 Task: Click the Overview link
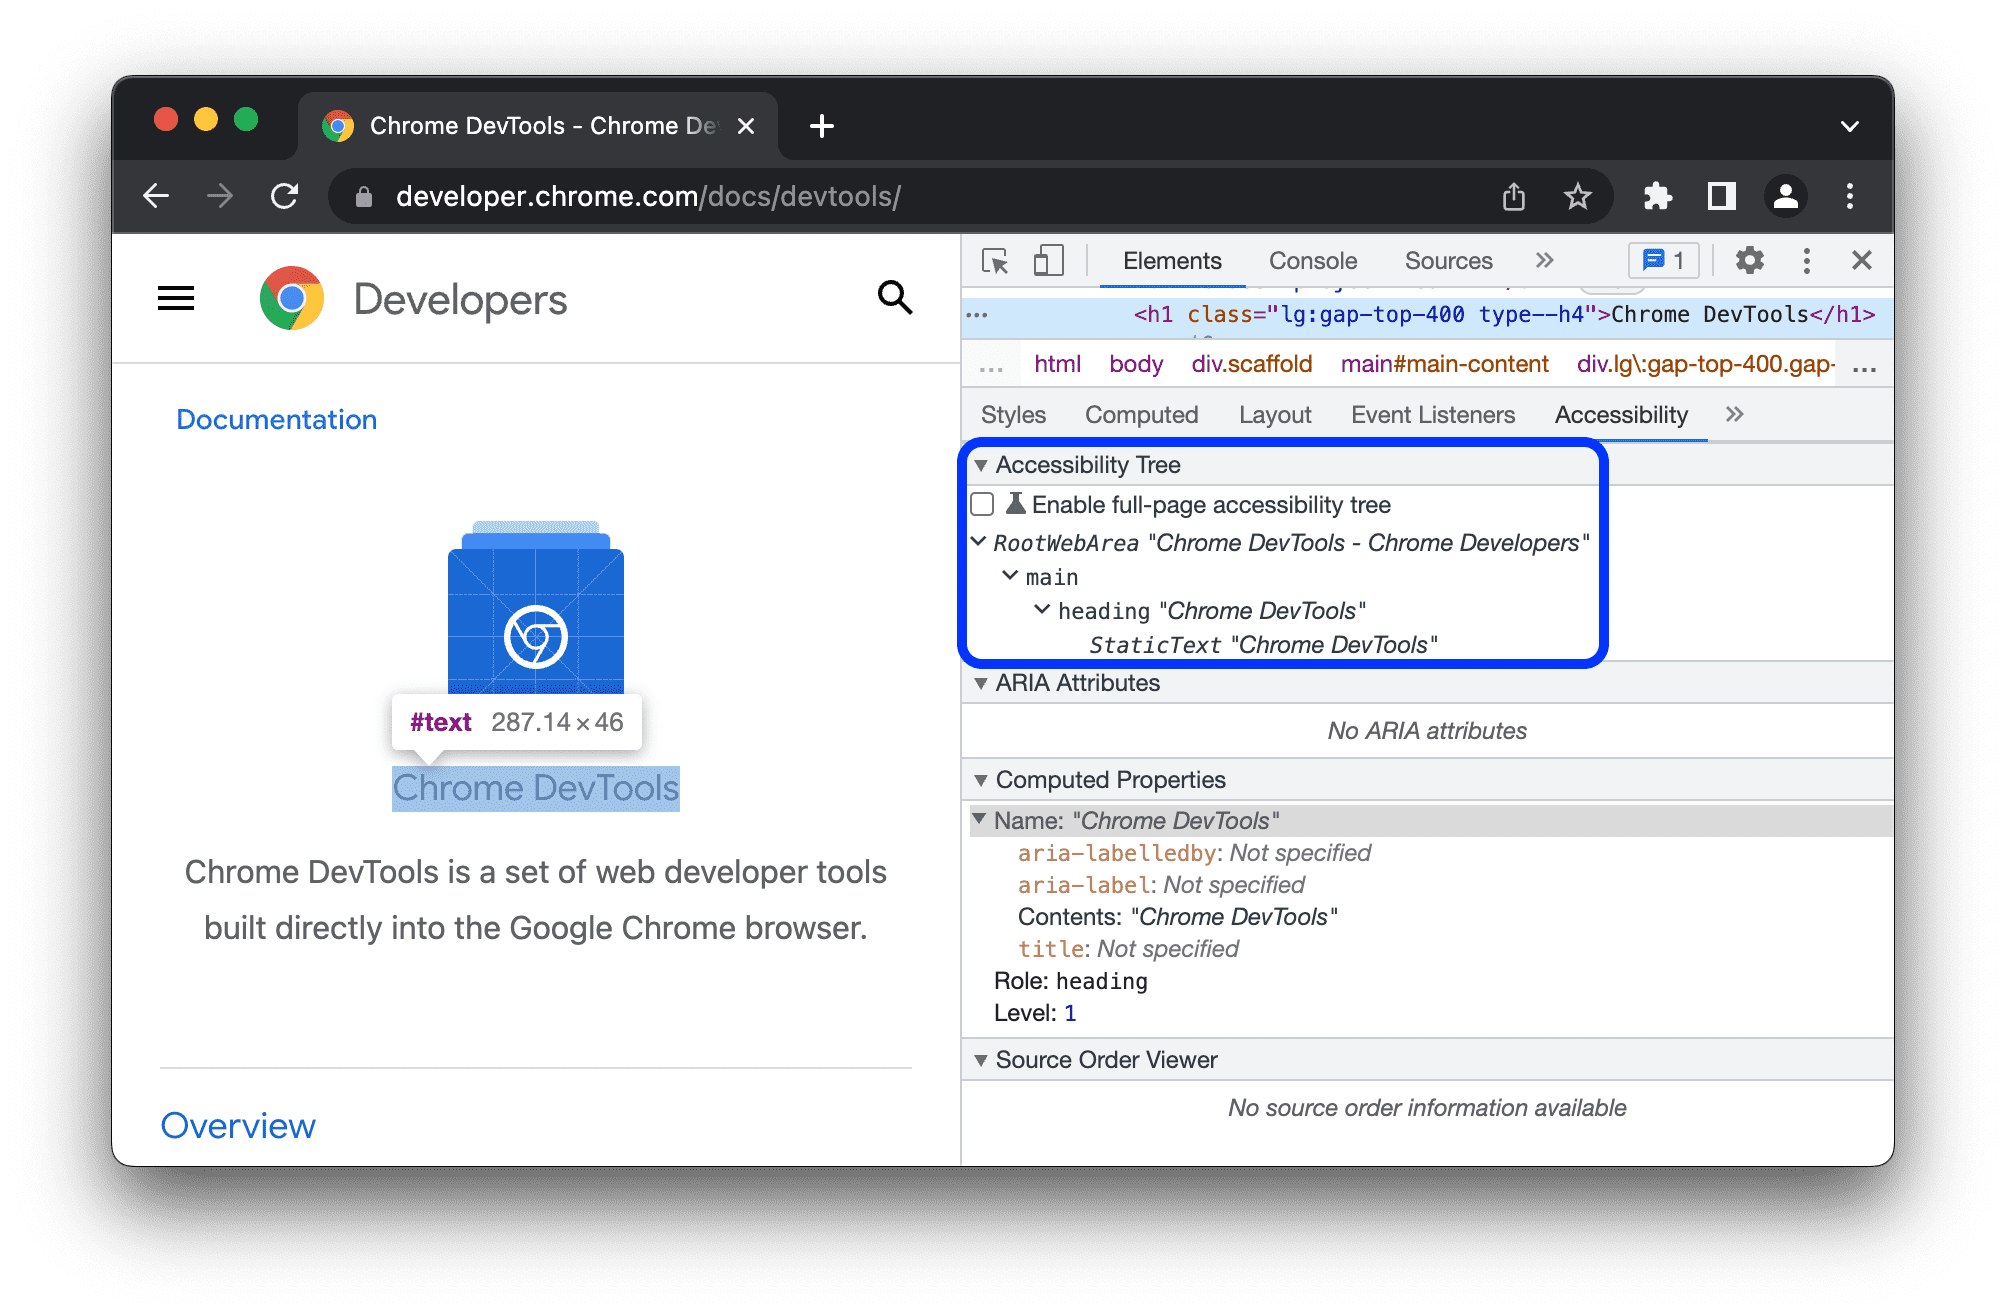tap(239, 1126)
